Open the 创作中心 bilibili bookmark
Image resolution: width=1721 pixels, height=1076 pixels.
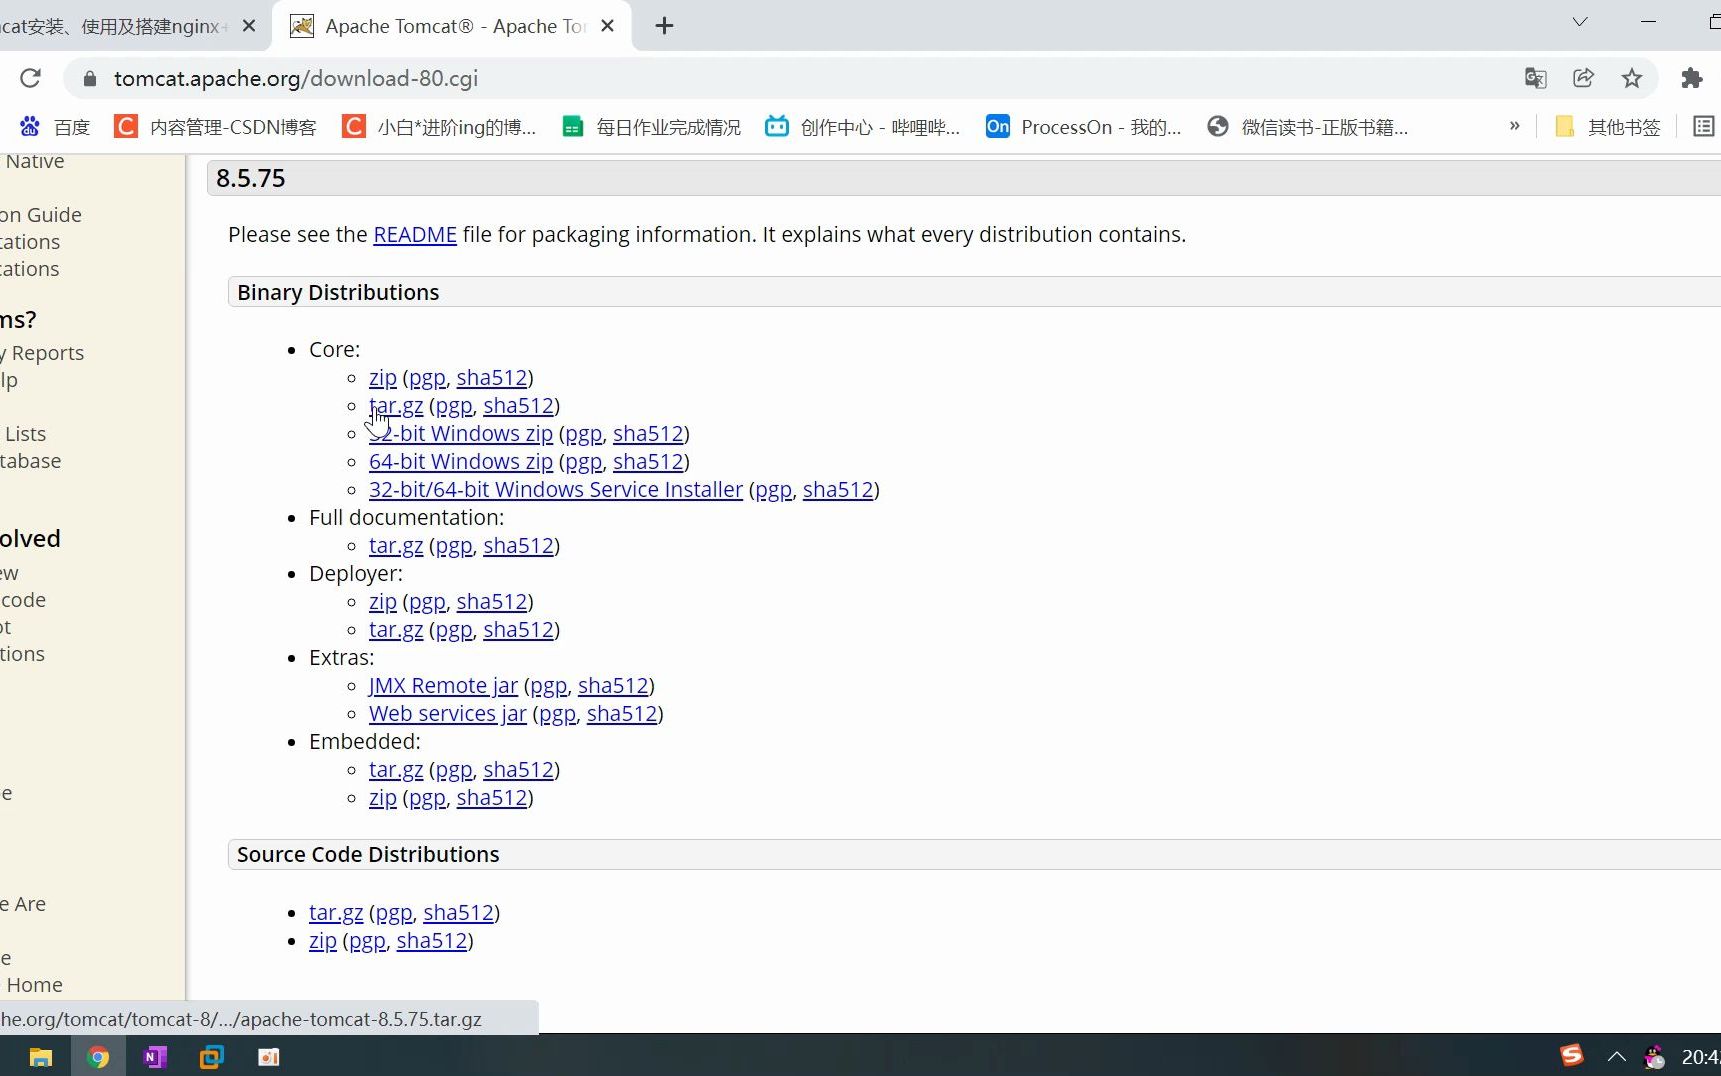862,127
